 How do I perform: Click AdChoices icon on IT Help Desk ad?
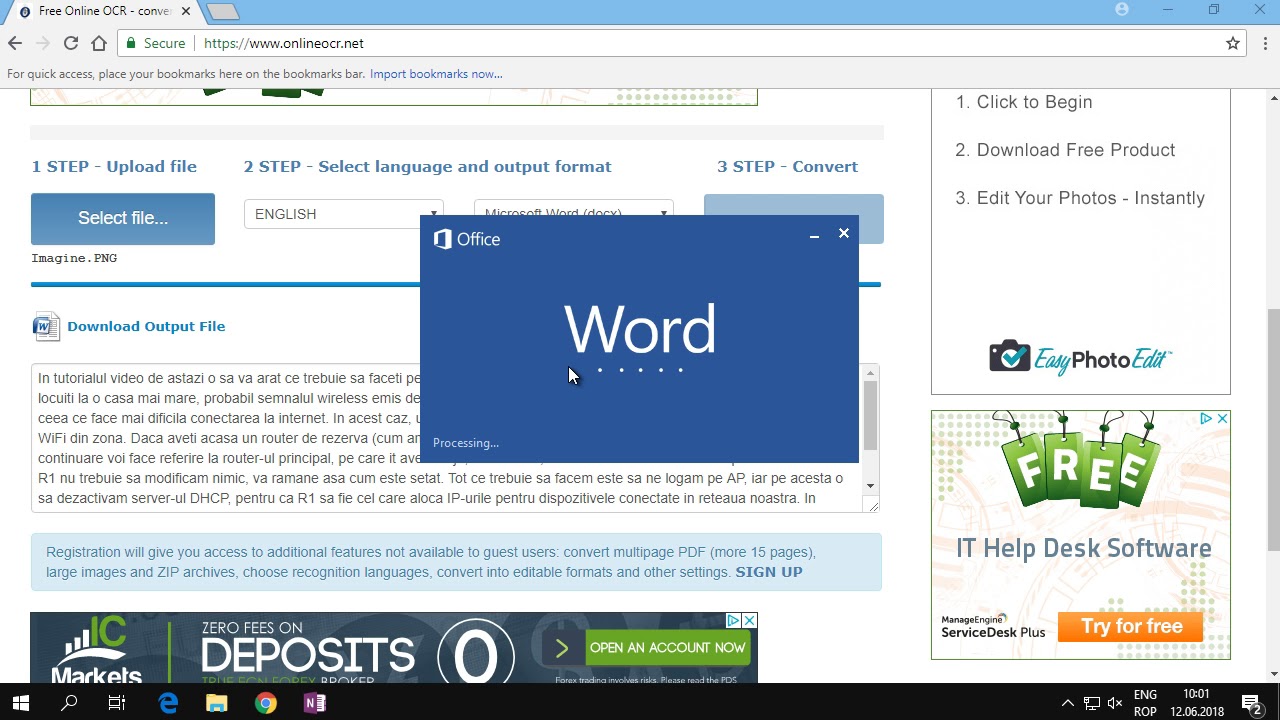pyautogui.click(x=1206, y=418)
